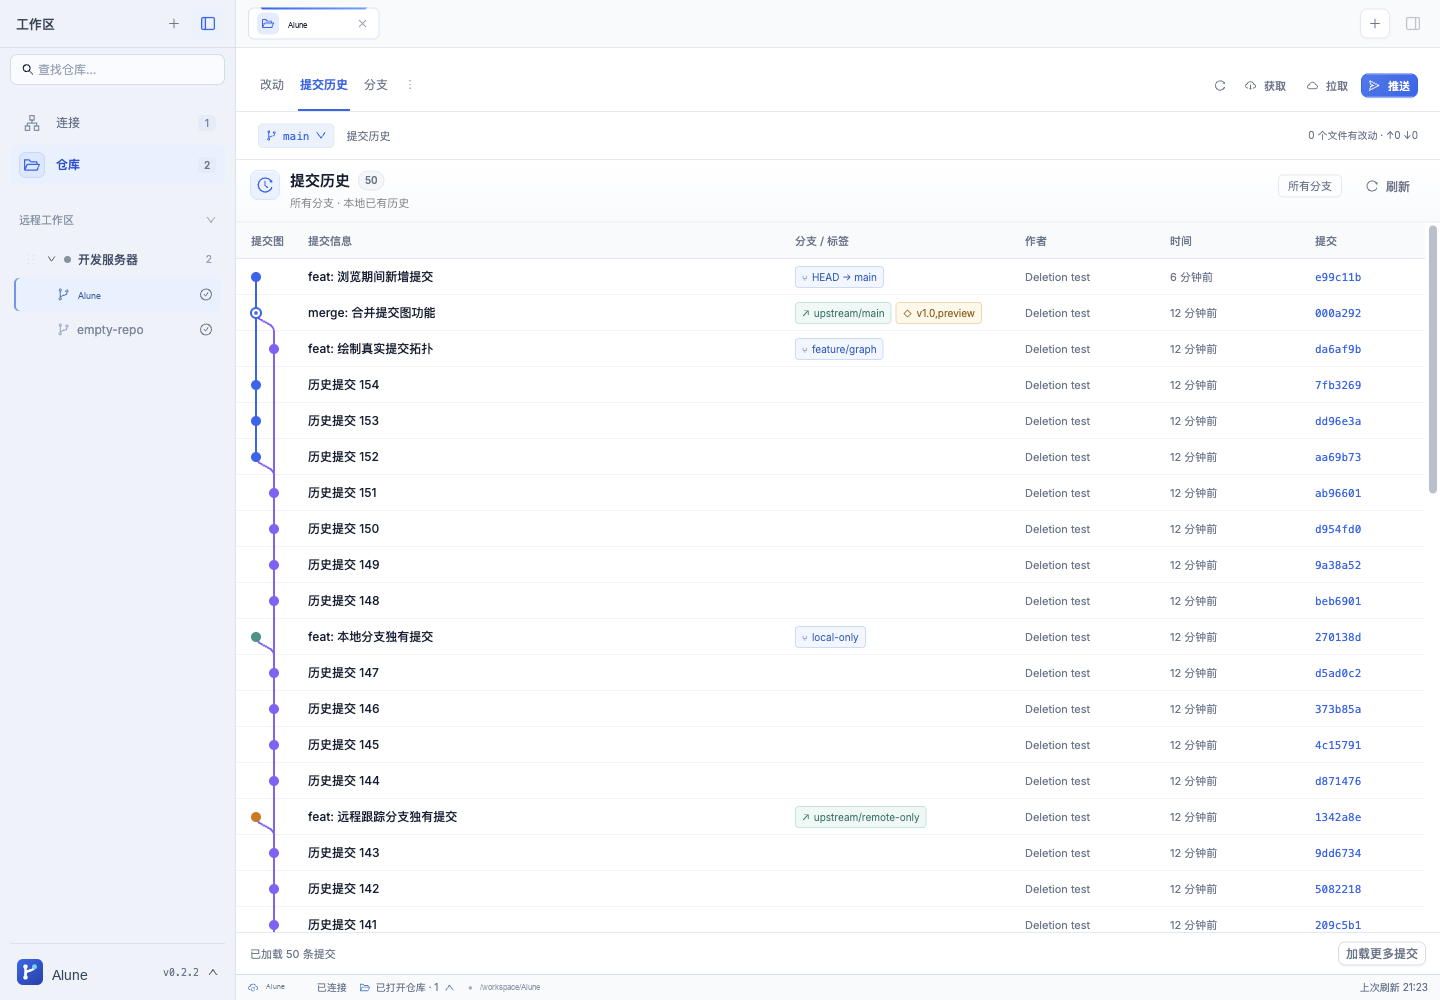Viewport: 1440px width, 1000px height.
Task: Open commit hash 1342a8e
Action: click(1338, 817)
